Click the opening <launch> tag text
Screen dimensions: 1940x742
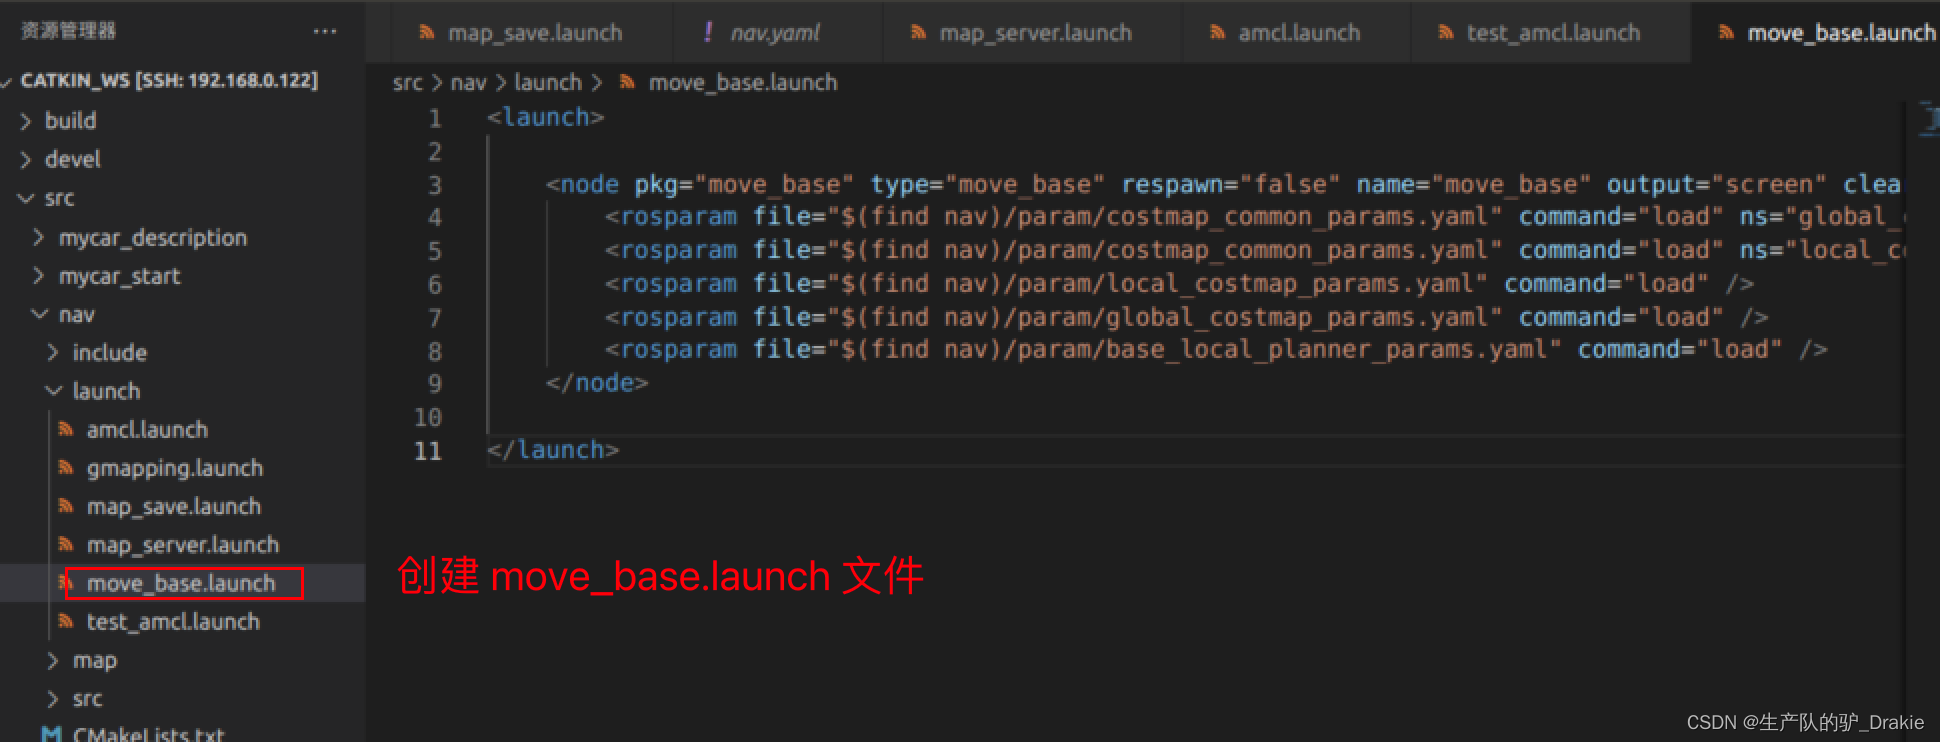[545, 117]
